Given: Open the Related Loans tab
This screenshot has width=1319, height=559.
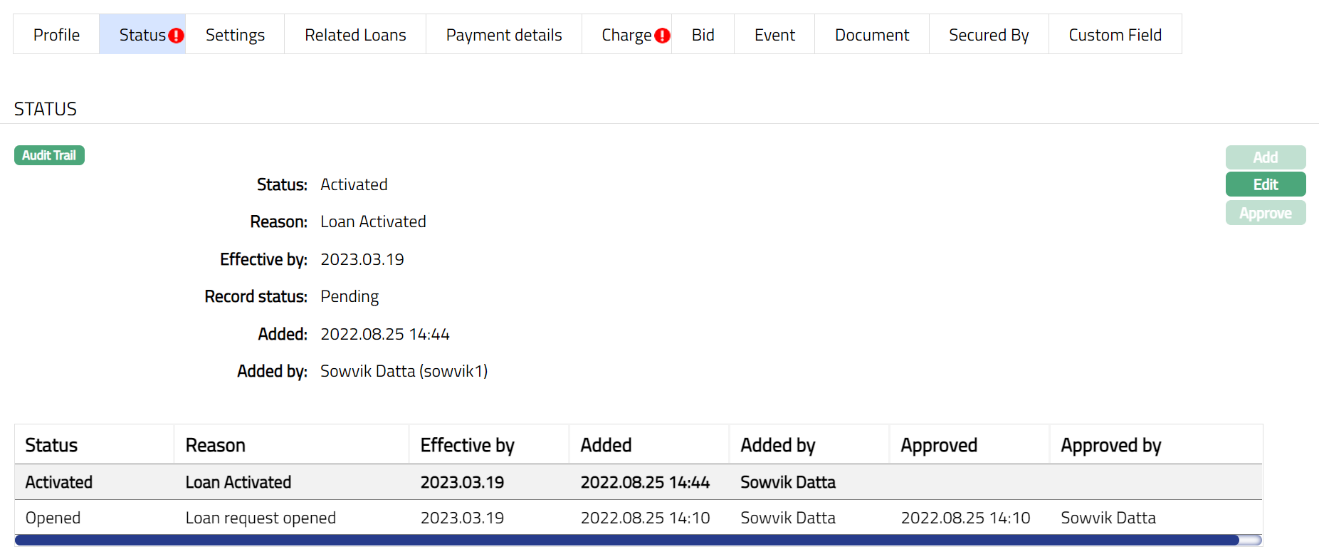Looking at the screenshot, I should 355,35.
